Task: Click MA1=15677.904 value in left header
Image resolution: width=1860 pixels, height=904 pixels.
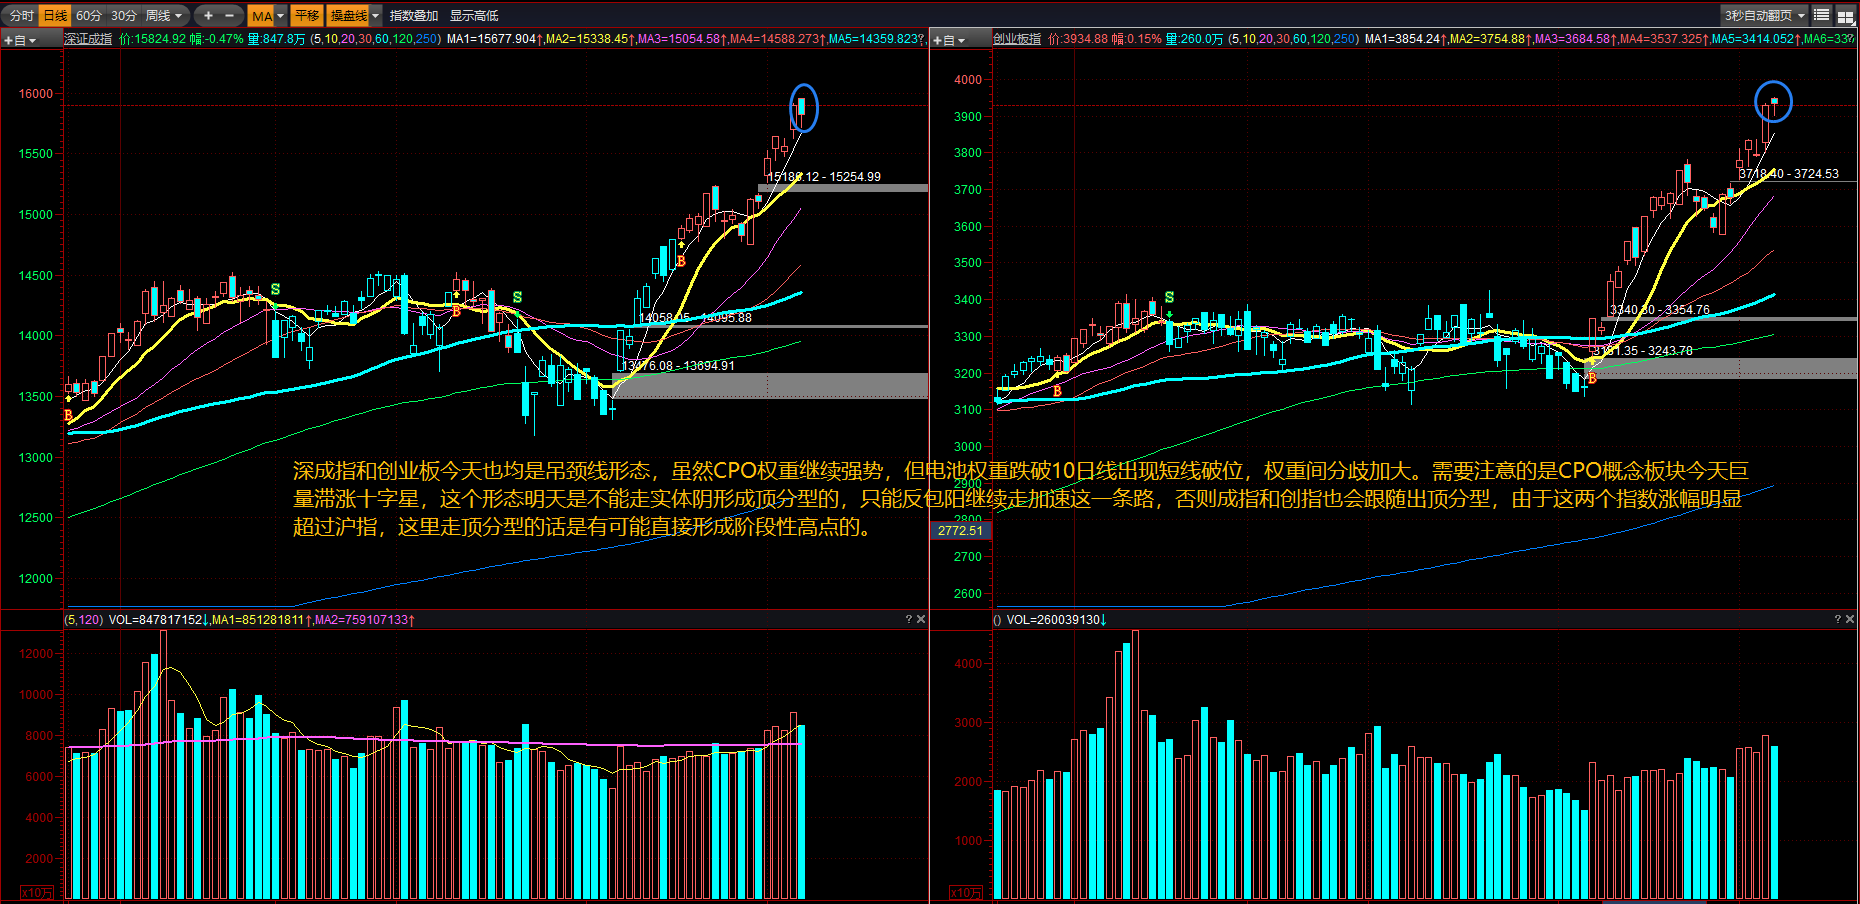Action: pyautogui.click(x=495, y=39)
